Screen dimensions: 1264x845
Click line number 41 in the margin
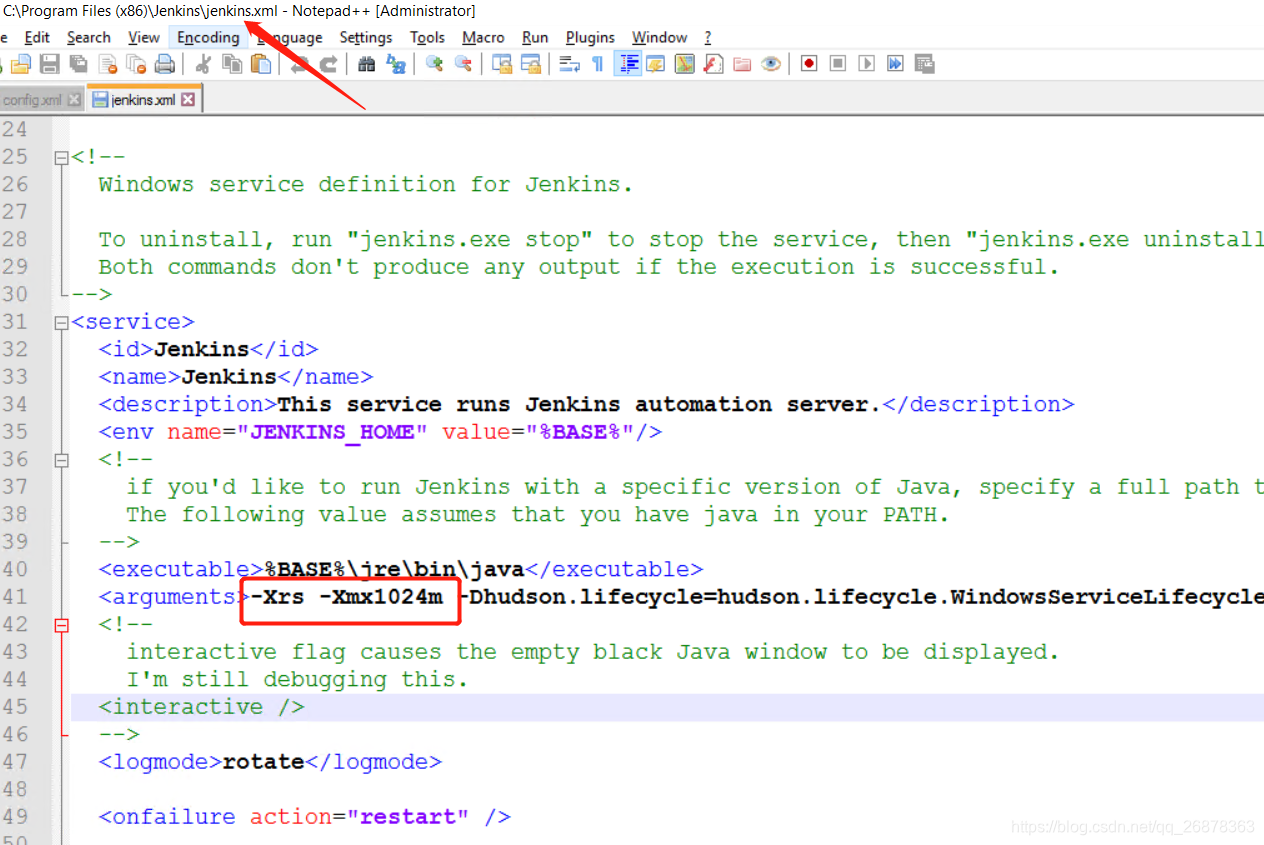[x=15, y=597]
